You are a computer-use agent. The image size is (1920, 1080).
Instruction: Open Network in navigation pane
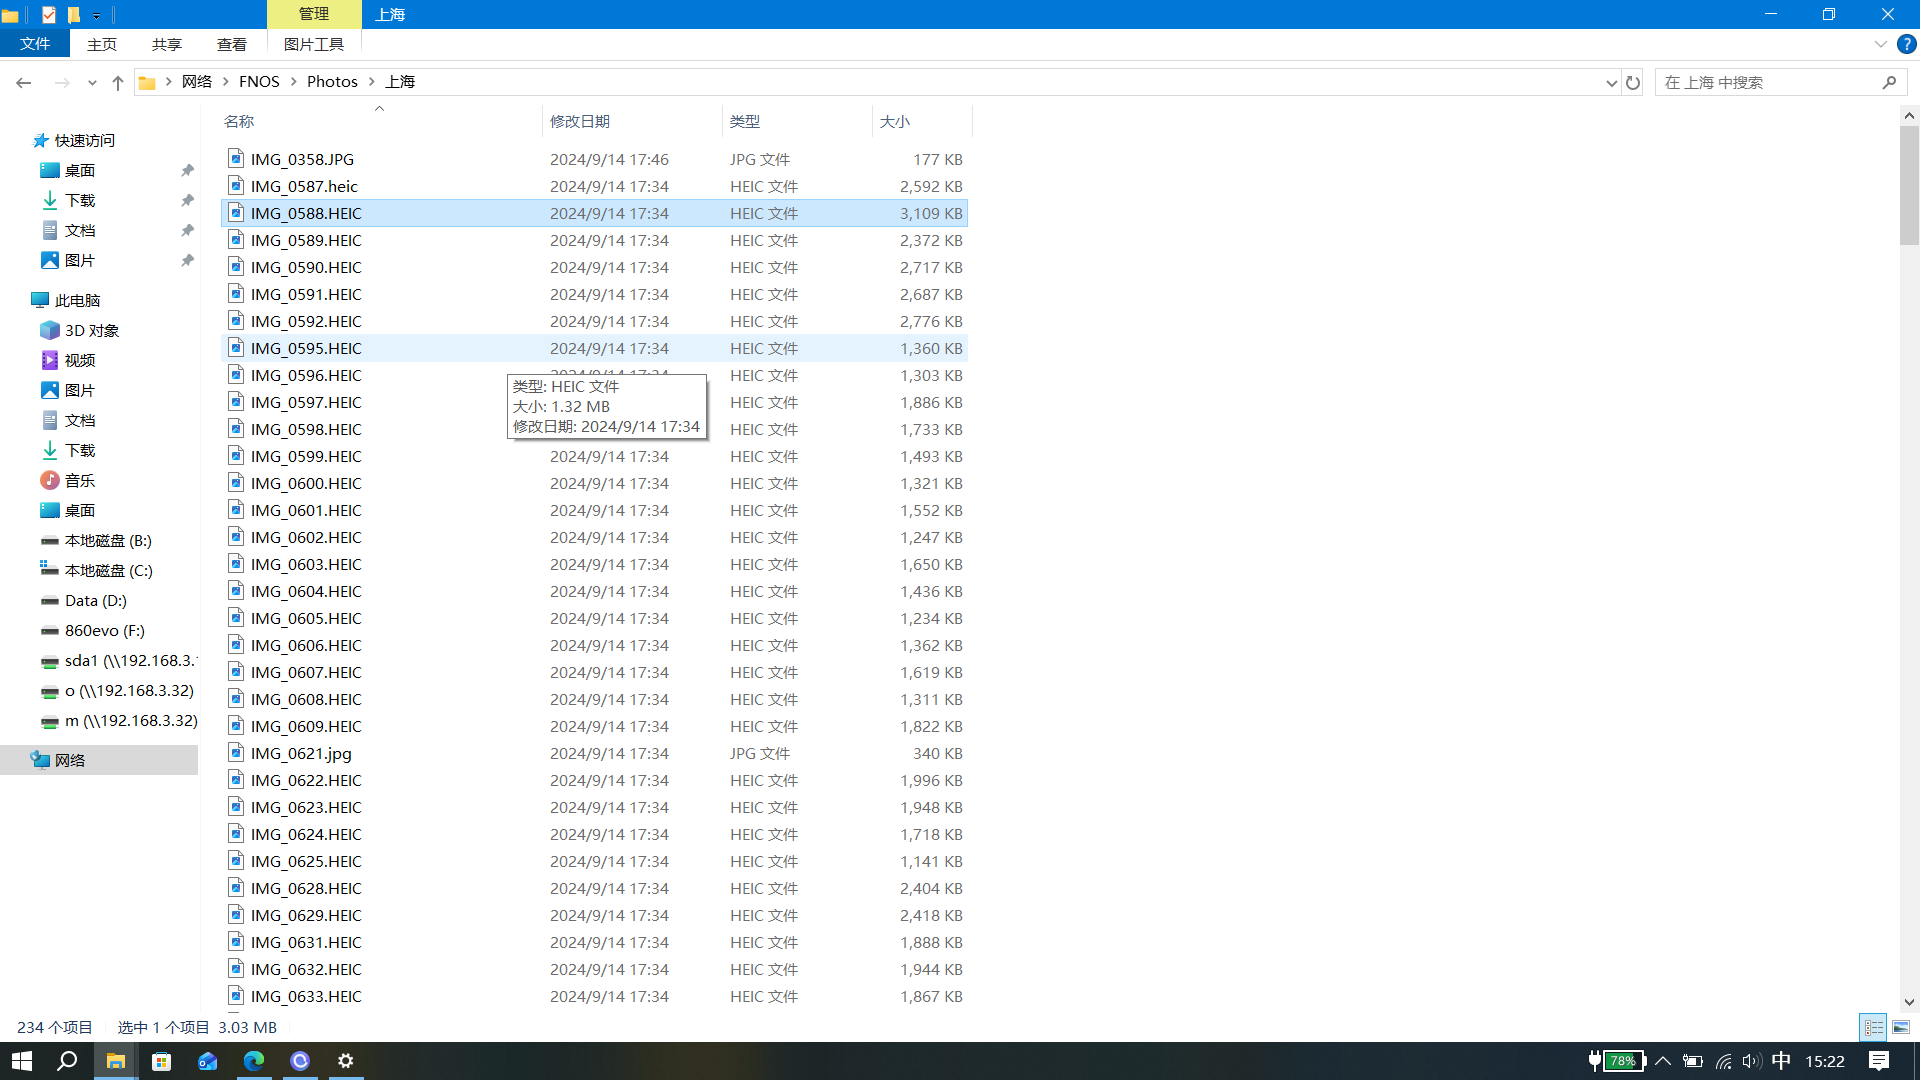click(70, 760)
